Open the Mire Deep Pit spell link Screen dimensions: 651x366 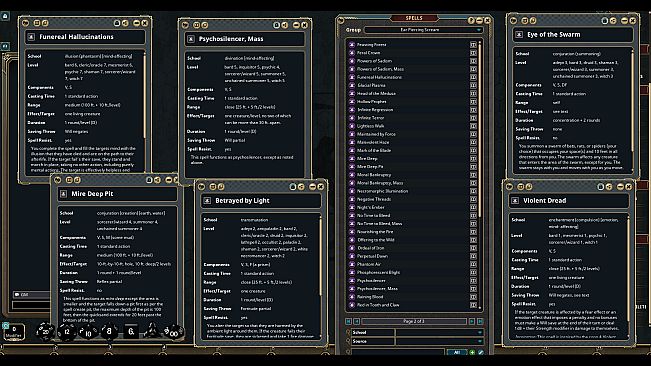[x=352, y=167]
